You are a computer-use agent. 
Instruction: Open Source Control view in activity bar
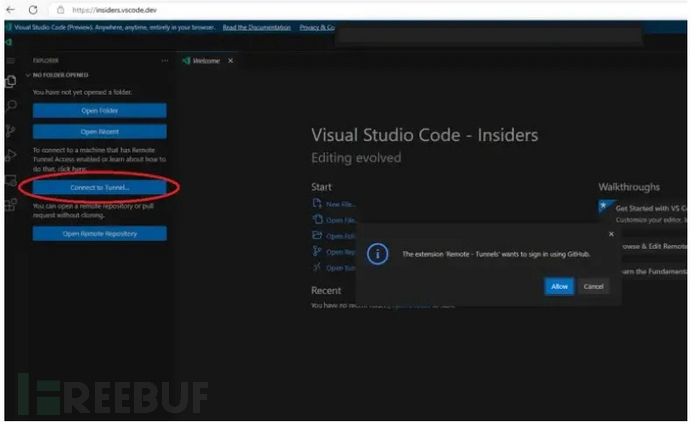click(x=11, y=131)
